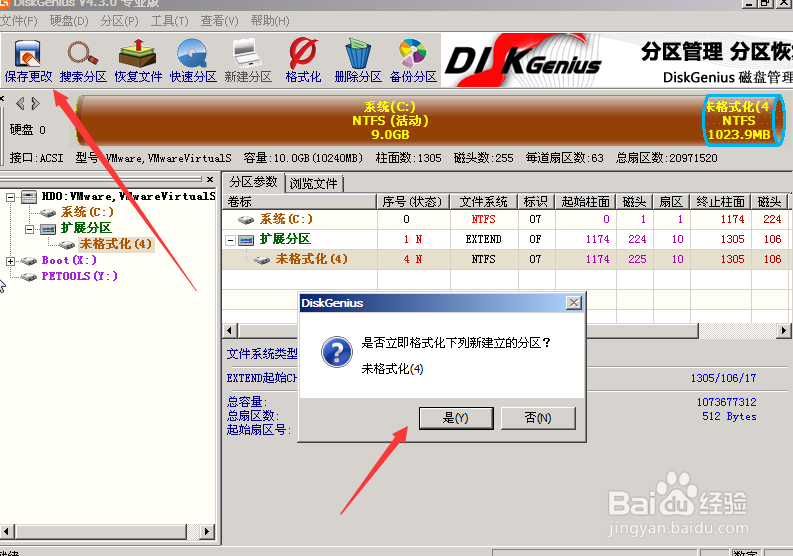
Task: Click the Backup Partition (备份分区) icon
Action: 413,60
